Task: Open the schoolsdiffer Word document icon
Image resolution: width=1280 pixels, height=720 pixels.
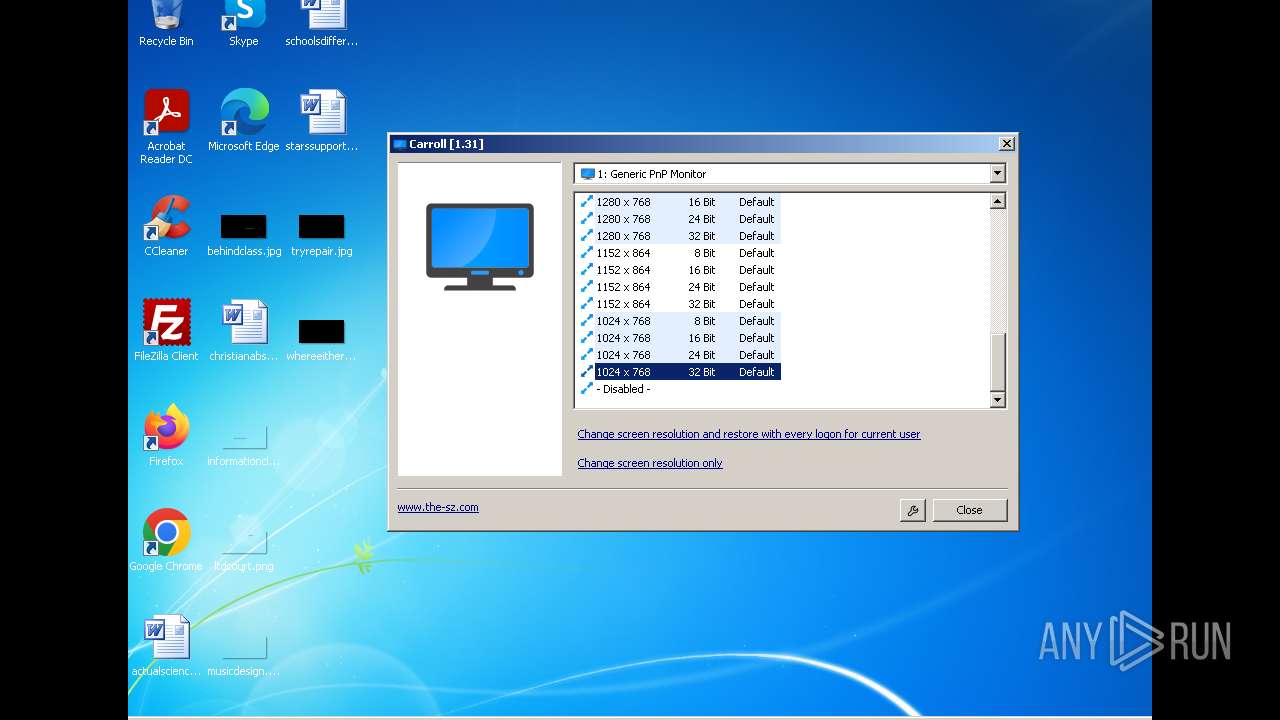Action: tap(322, 24)
